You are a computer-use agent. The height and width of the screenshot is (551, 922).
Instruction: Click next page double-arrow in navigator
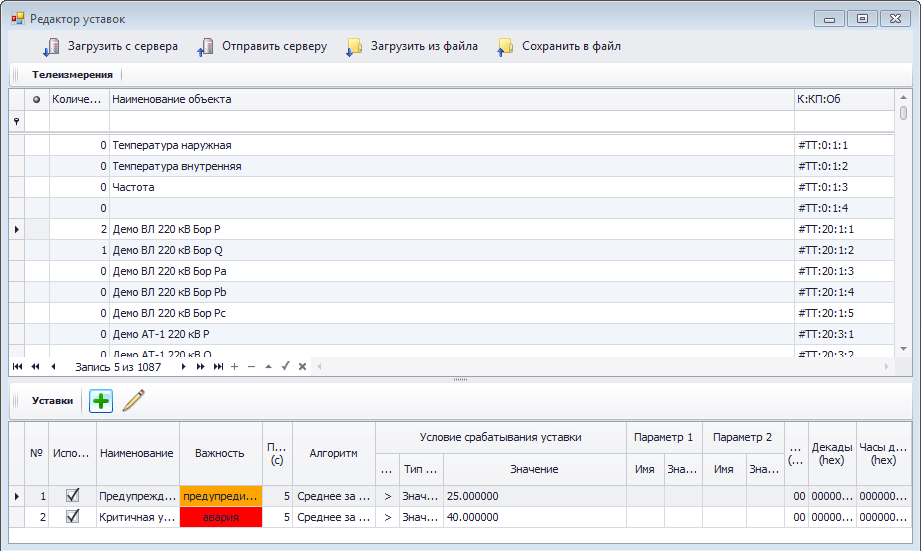tap(201, 367)
